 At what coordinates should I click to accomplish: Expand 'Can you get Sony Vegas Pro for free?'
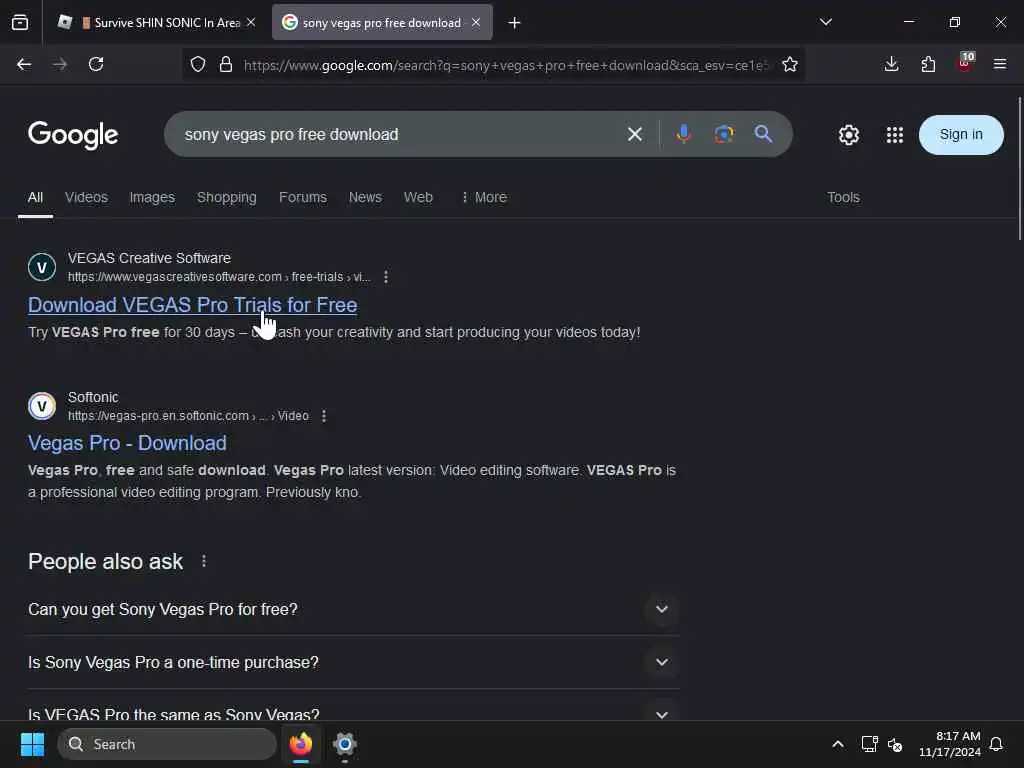pos(354,609)
